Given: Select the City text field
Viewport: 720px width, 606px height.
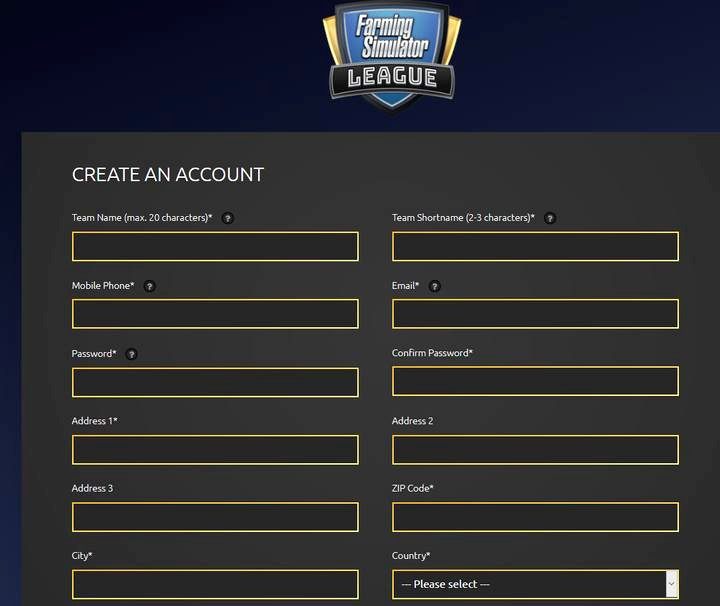Looking at the screenshot, I should pos(215,584).
